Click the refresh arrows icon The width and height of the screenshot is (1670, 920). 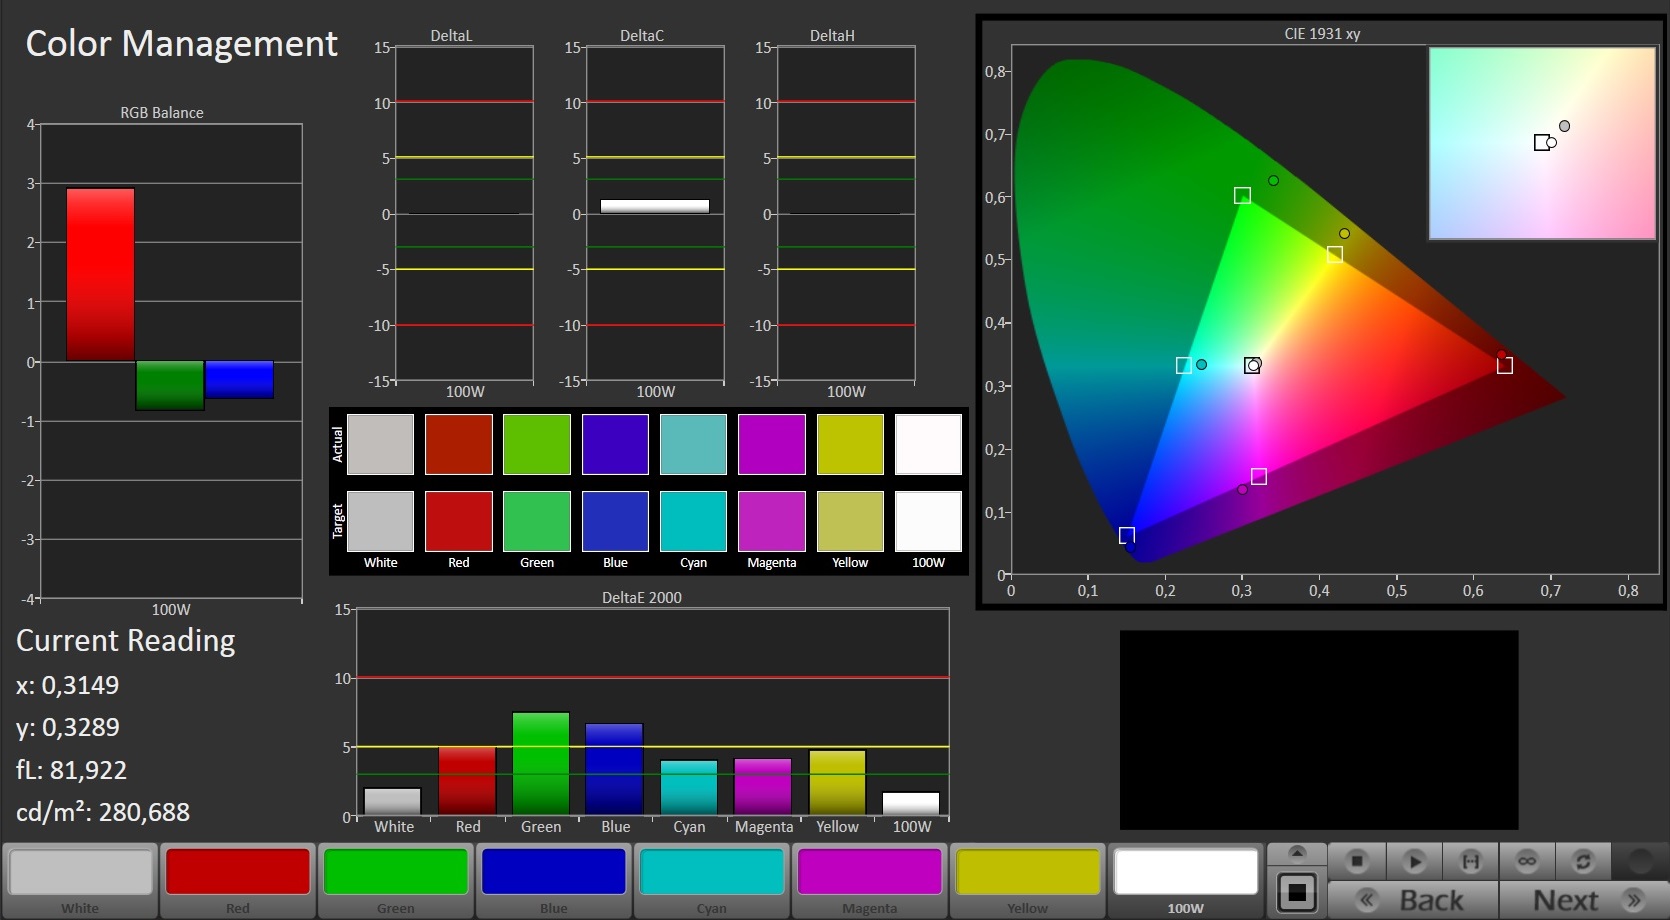click(x=1583, y=861)
